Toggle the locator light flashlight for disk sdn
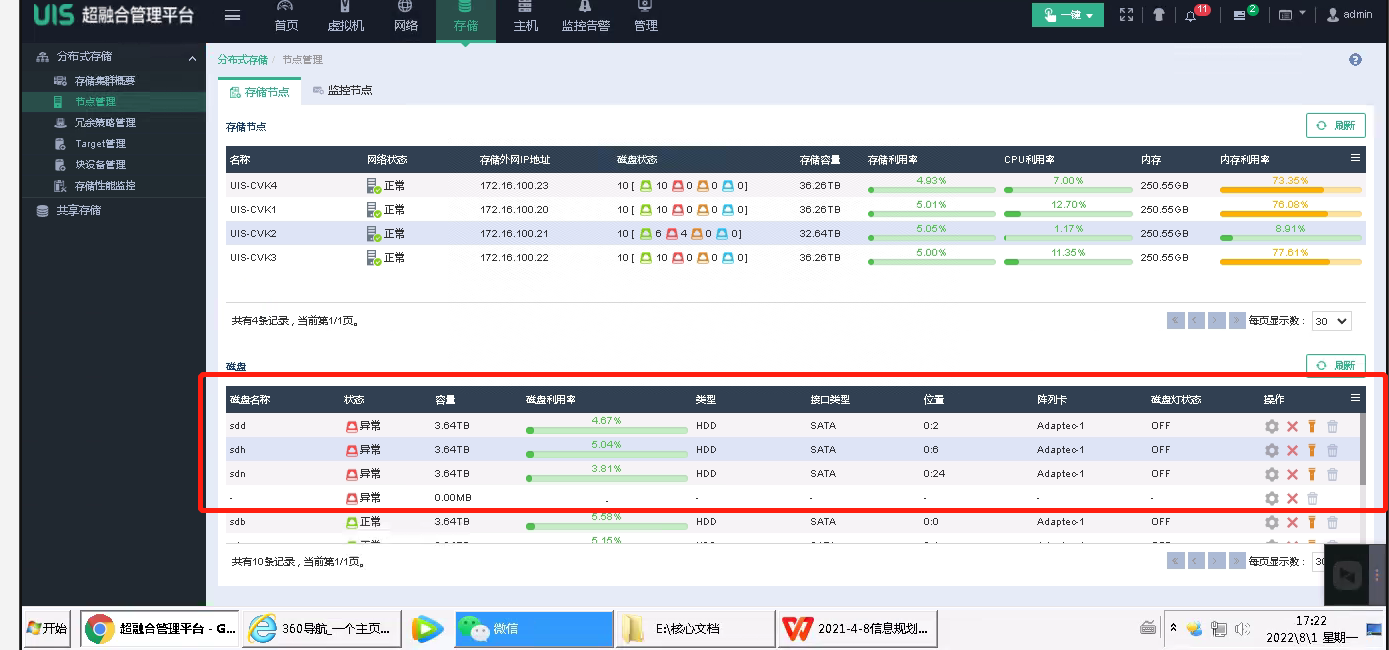1389x650 pixels. coord(1312,474)
